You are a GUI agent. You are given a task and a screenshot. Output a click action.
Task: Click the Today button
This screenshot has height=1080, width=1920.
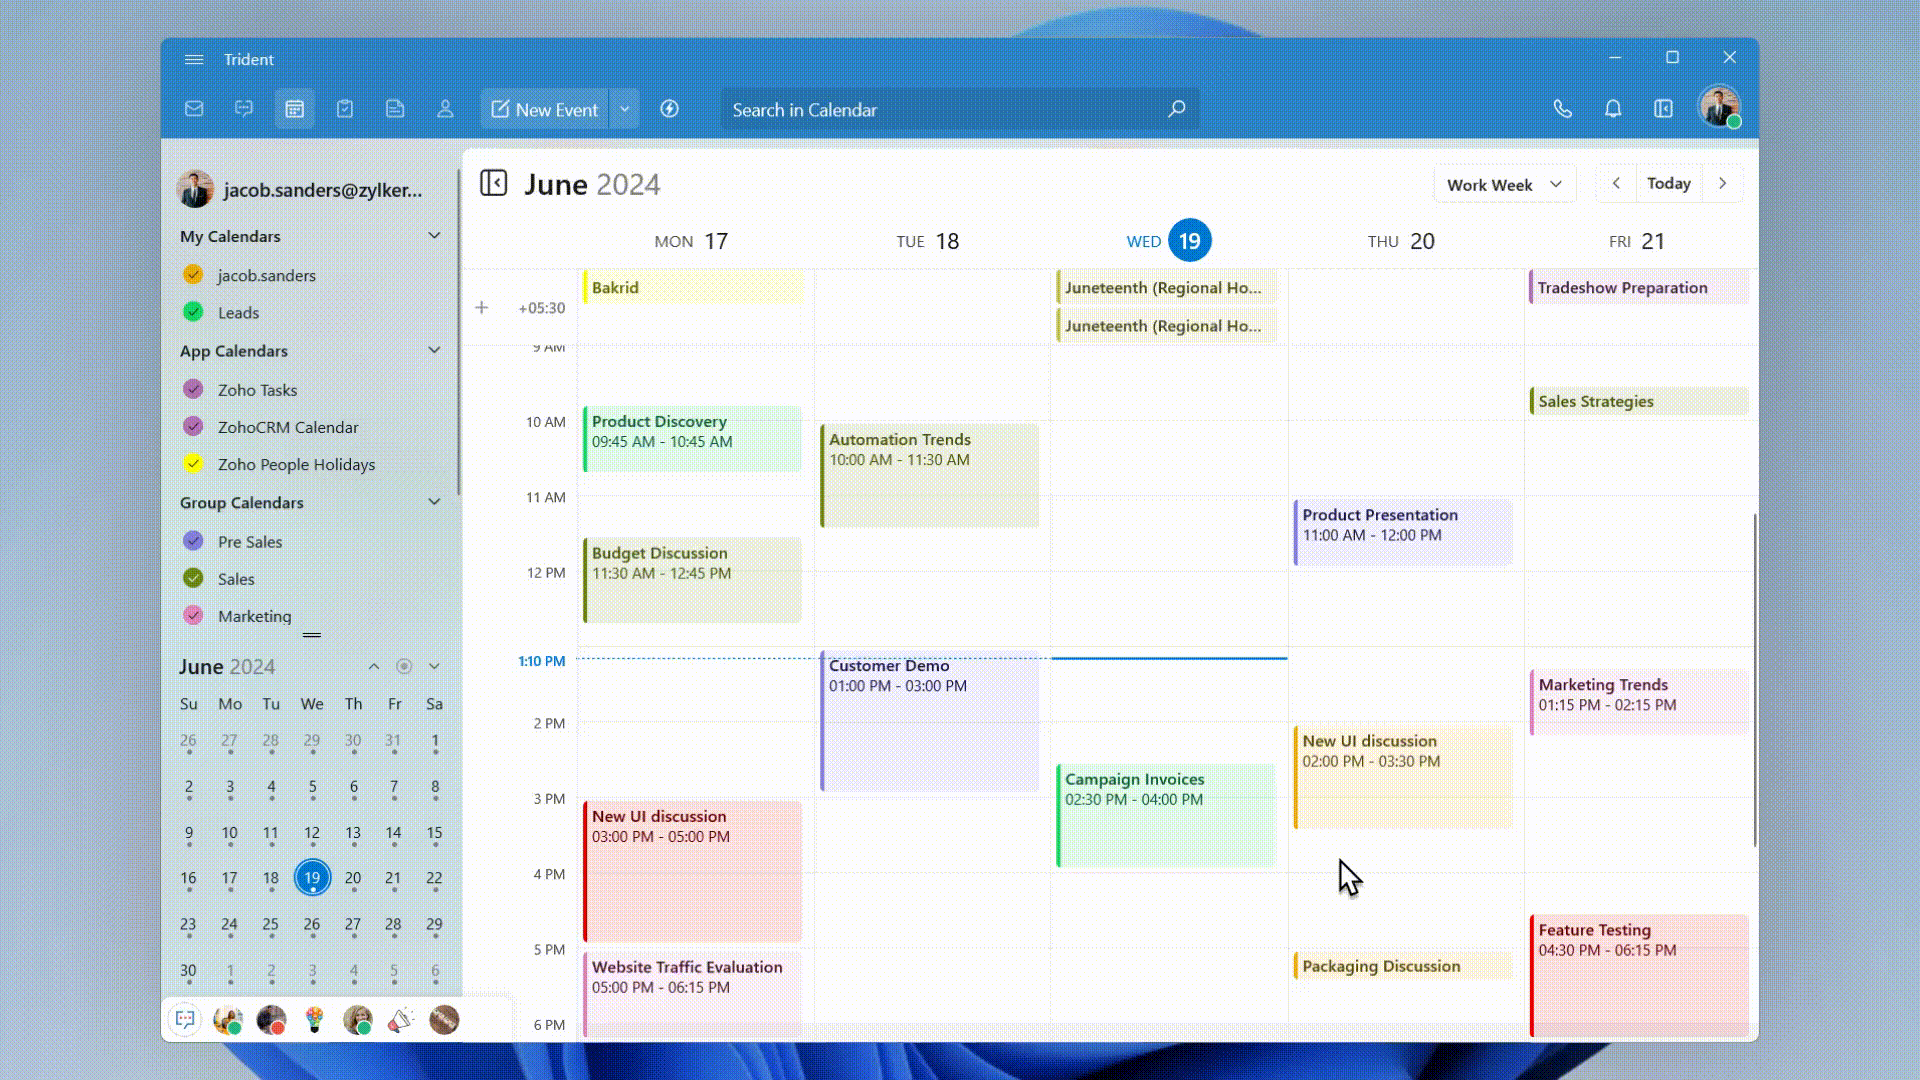(x=1668, y=183)
